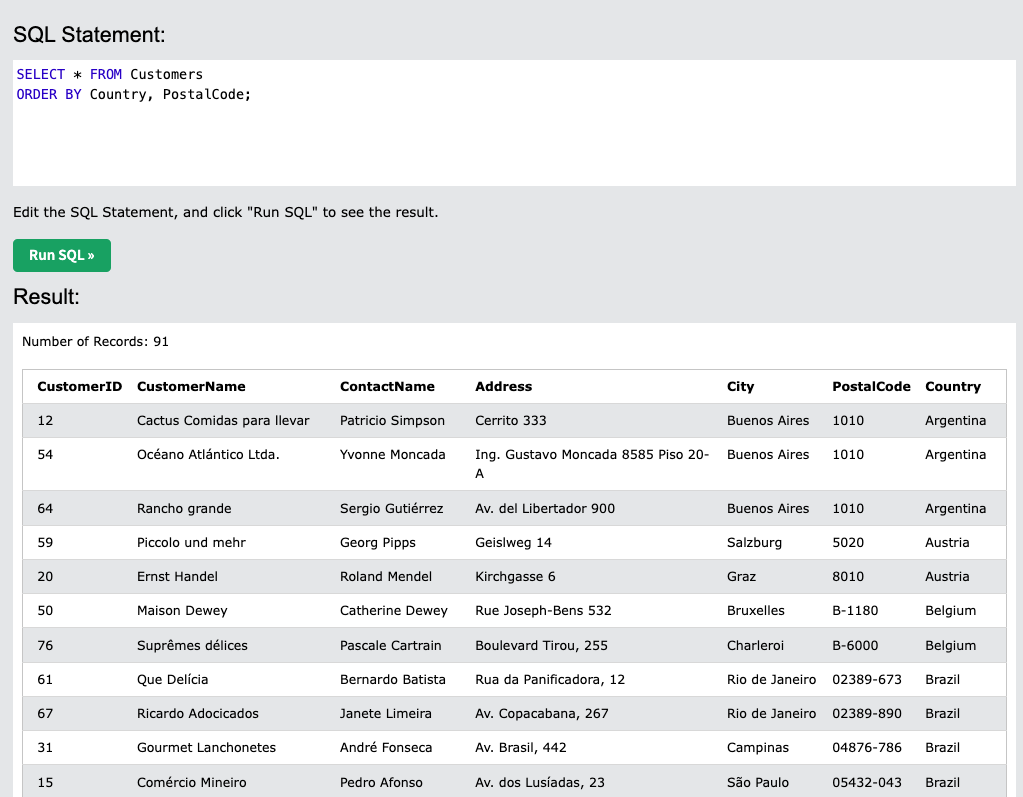Click the Run SQL button
This screenshot has height=797, width=1023.
(62, 255)
